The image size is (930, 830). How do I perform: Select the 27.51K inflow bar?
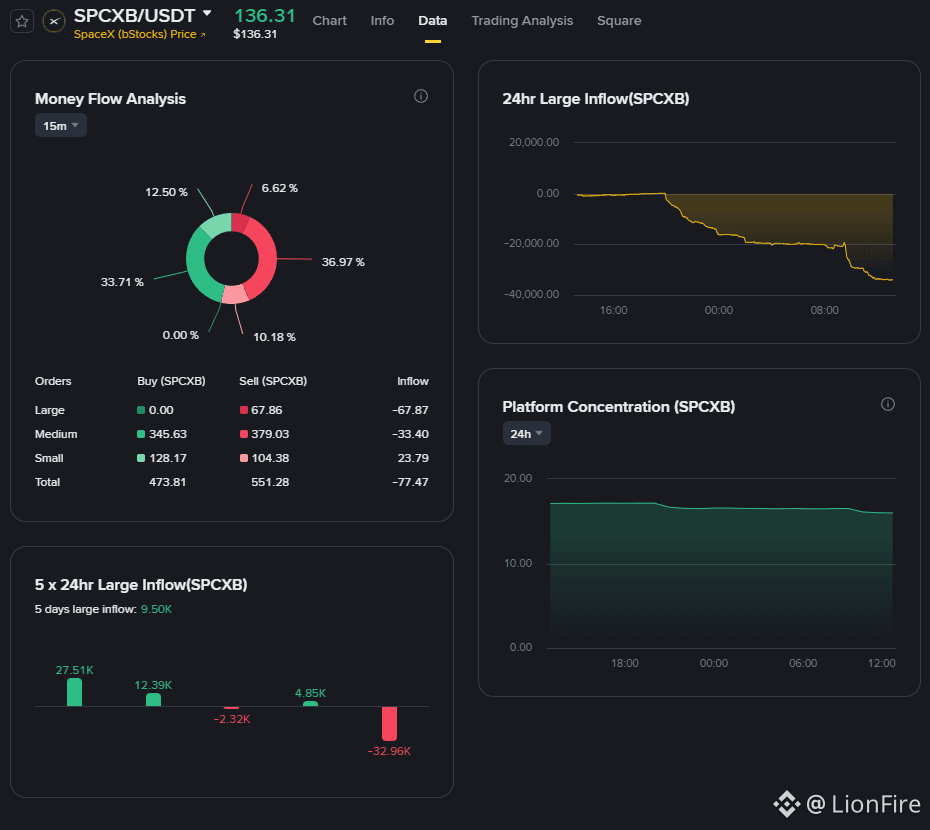pos(74,692)
